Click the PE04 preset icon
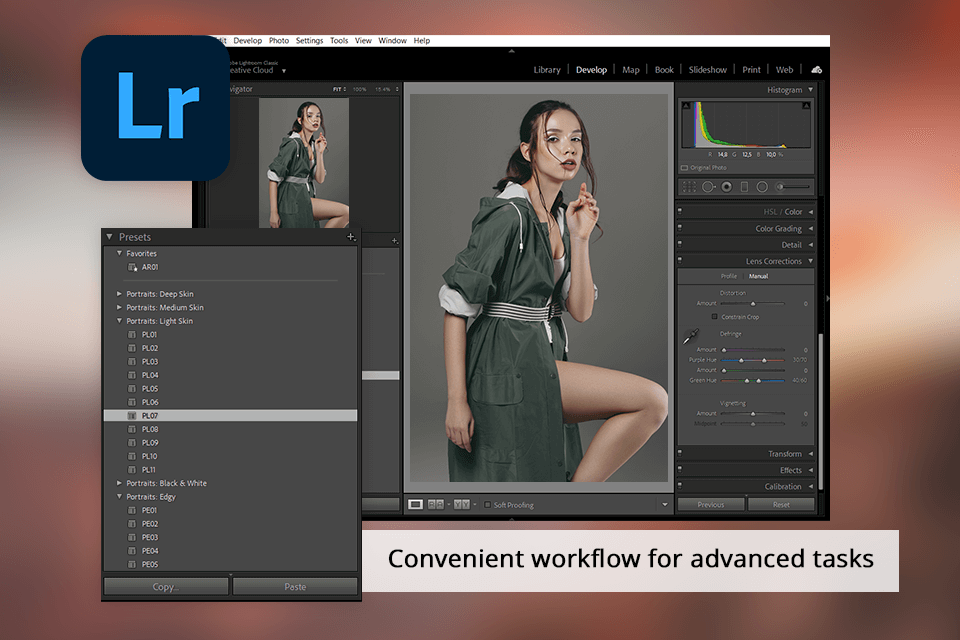Viewport: 960px width, 640px height. pos(132,551)
